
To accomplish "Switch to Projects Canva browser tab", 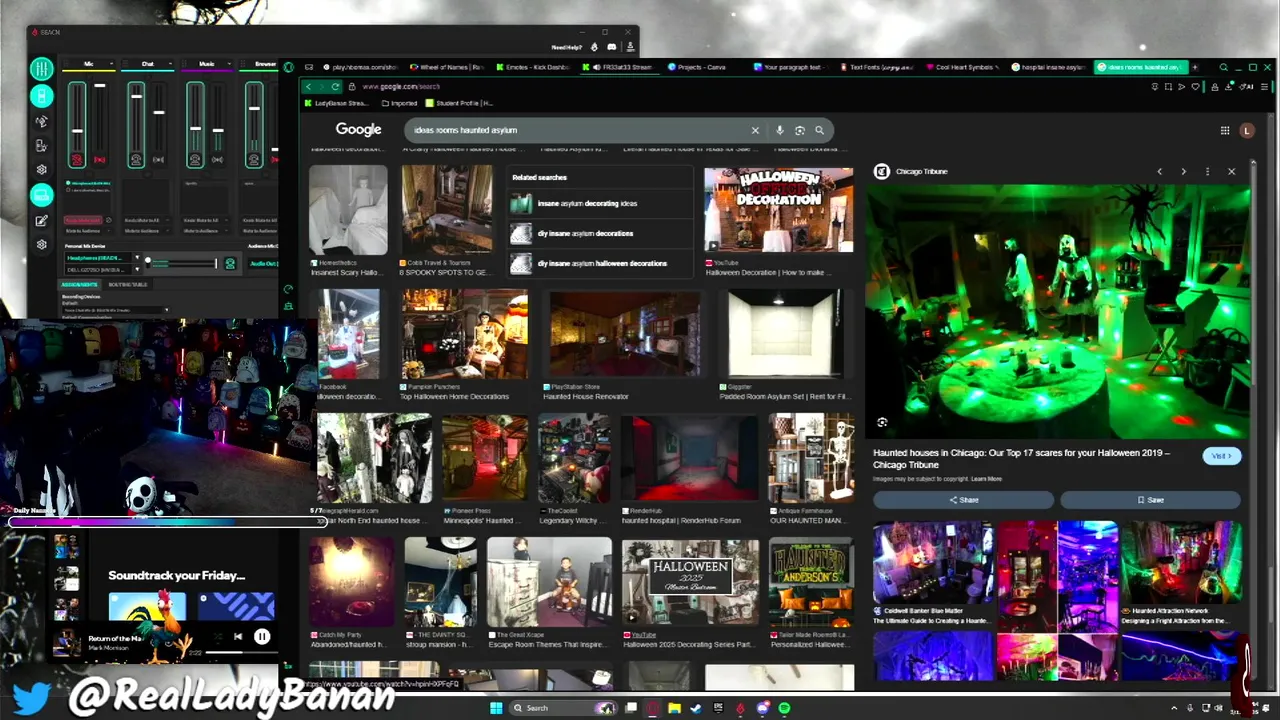I will 701,67.
